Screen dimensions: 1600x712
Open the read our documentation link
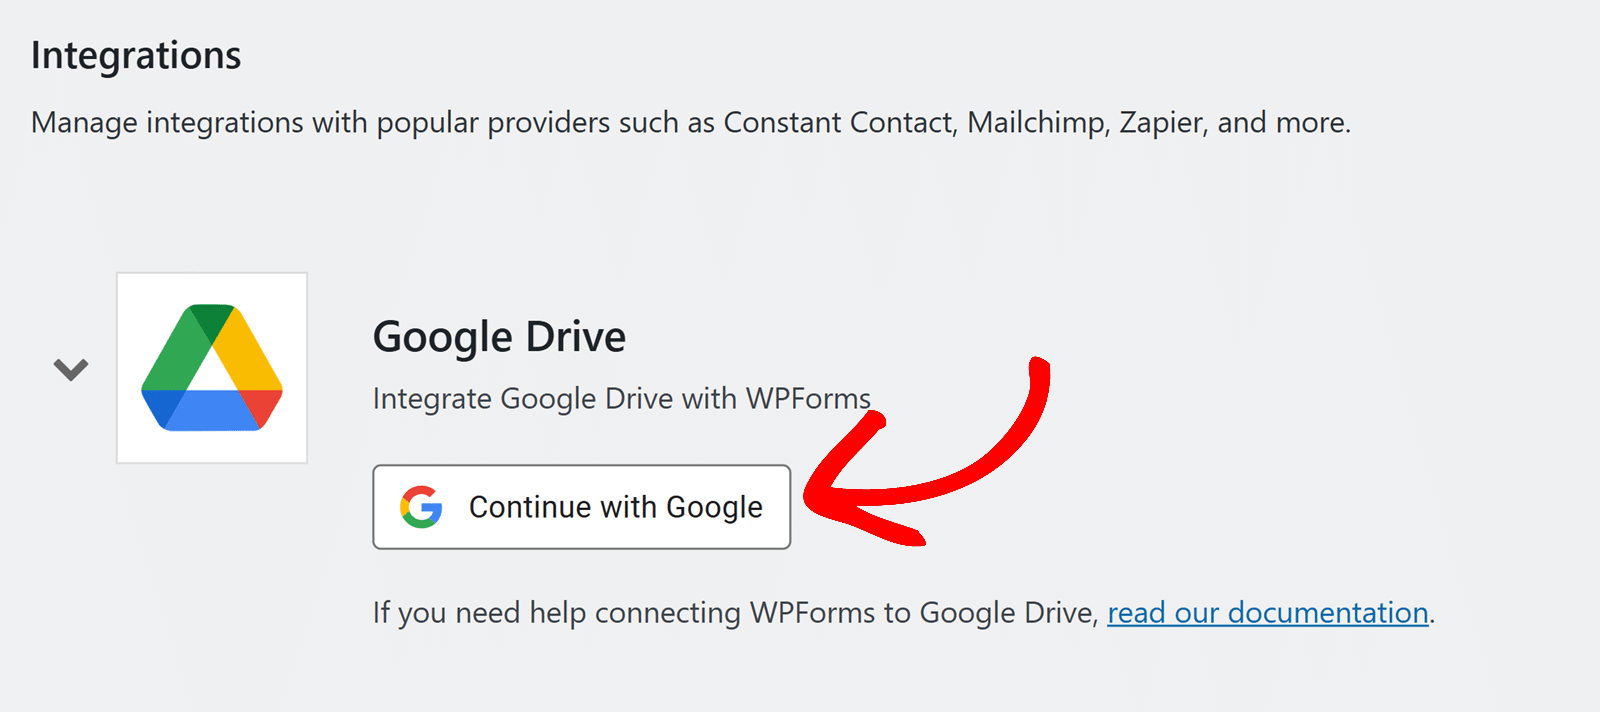(1266, 612)
